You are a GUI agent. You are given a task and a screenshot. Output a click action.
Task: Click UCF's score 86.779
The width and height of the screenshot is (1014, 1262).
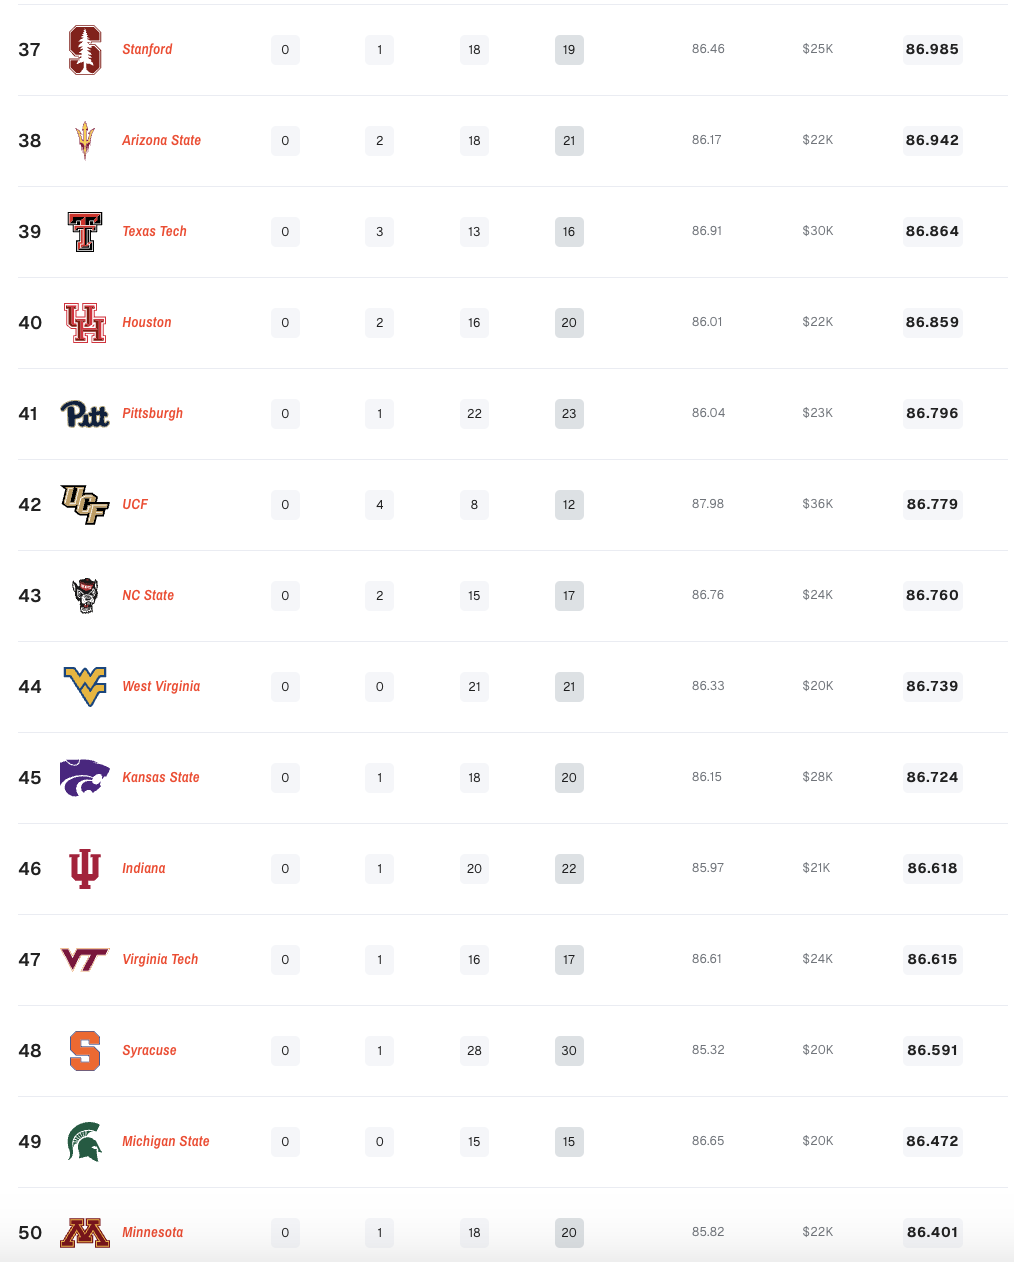pos(932,505)
